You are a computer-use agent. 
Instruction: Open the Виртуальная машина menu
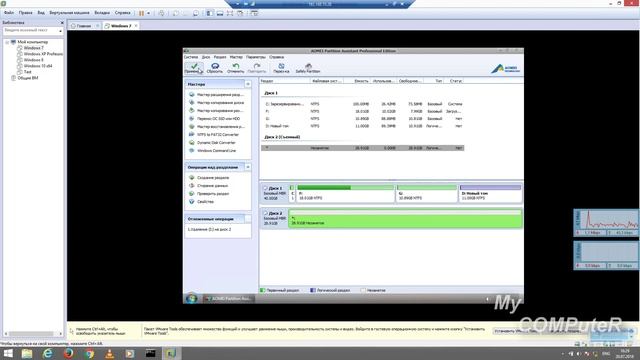[x=69, y=13]
